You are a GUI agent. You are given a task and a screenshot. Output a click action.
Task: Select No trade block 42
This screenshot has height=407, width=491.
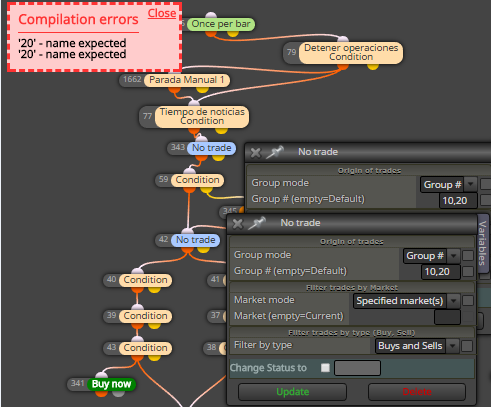coord(195,240)
